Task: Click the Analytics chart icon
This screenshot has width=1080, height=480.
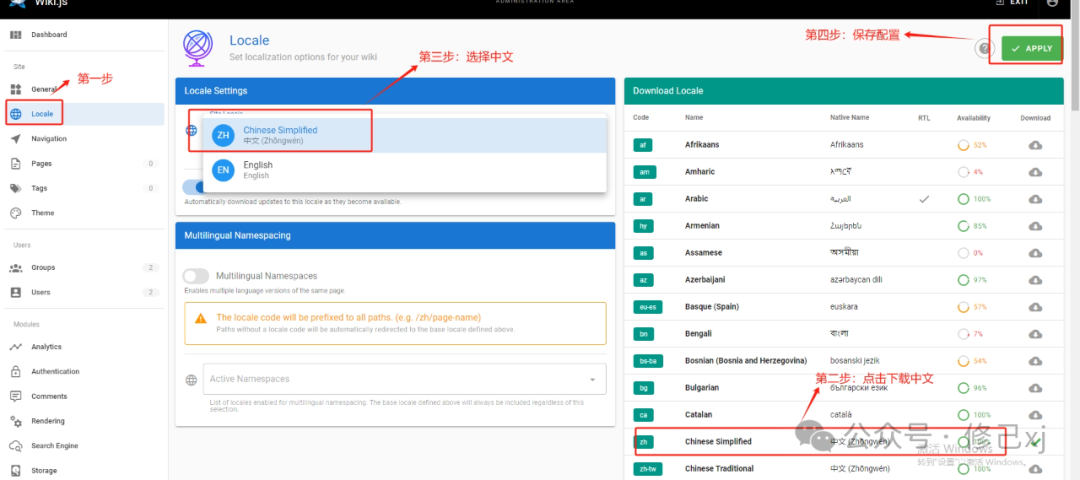Action: tap(16, 346)
